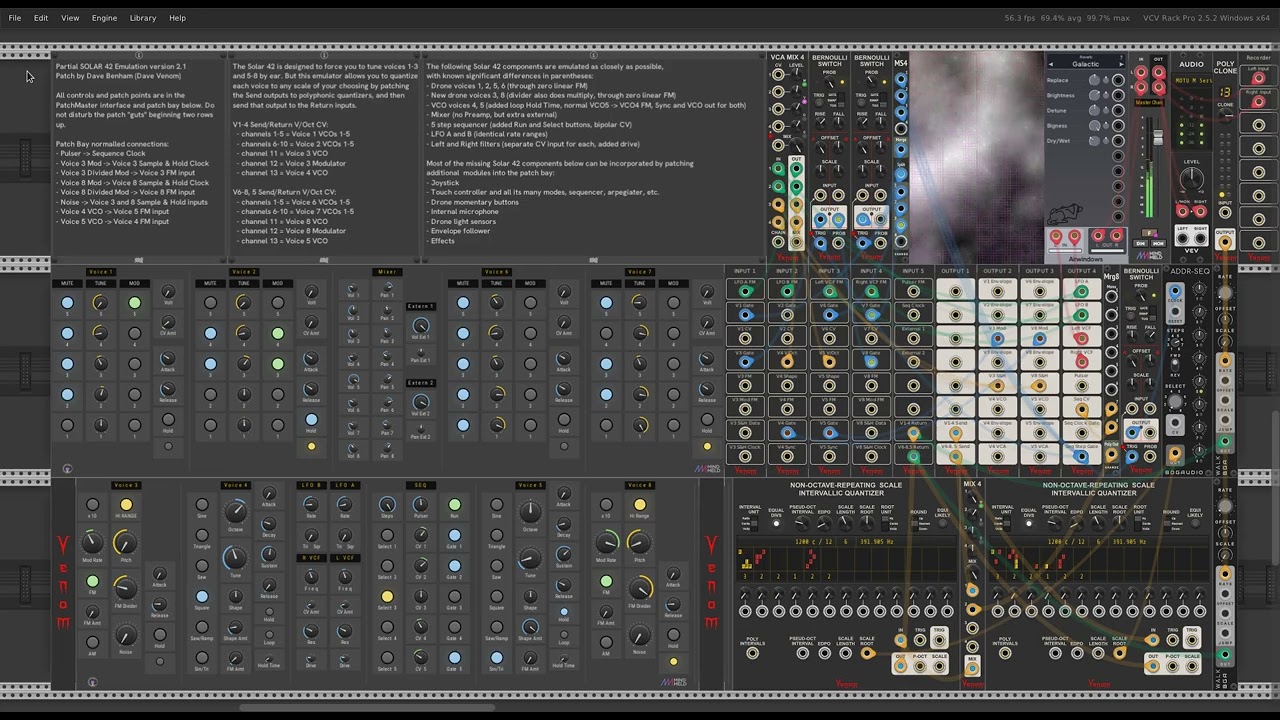Toggle SEQ Select 3 yellow button
The image size is (1280, 720).
[387, 597]
